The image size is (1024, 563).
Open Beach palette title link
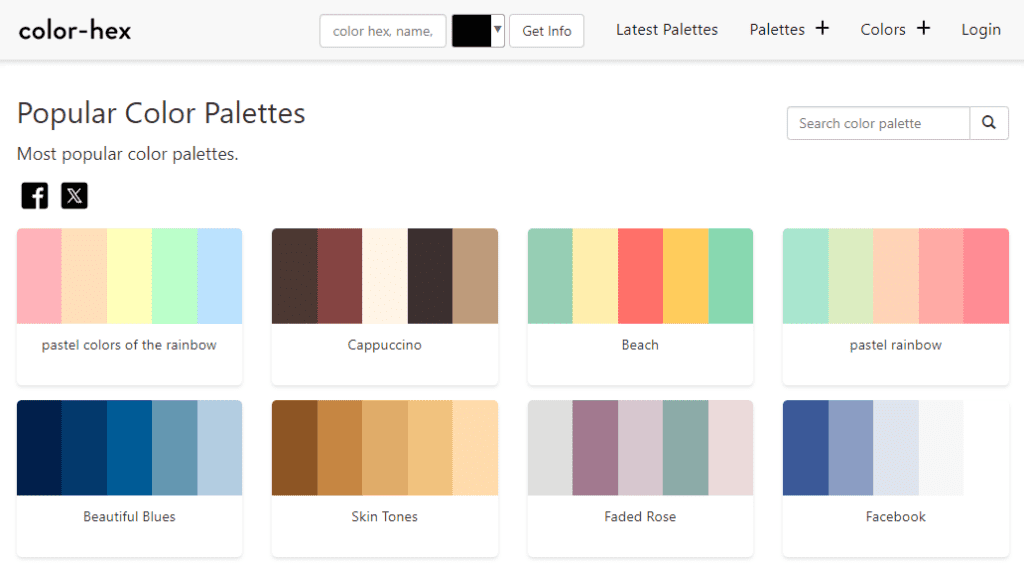(x=640, y=345)
